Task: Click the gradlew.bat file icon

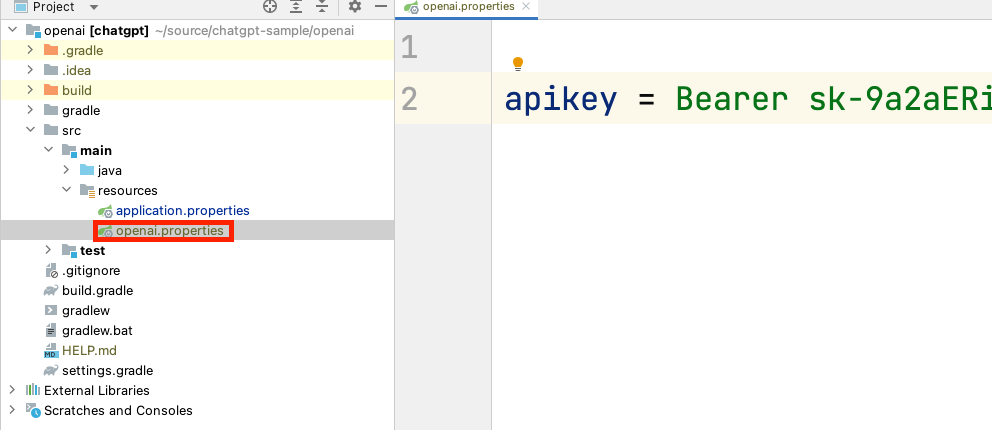Action: (51, 331)
